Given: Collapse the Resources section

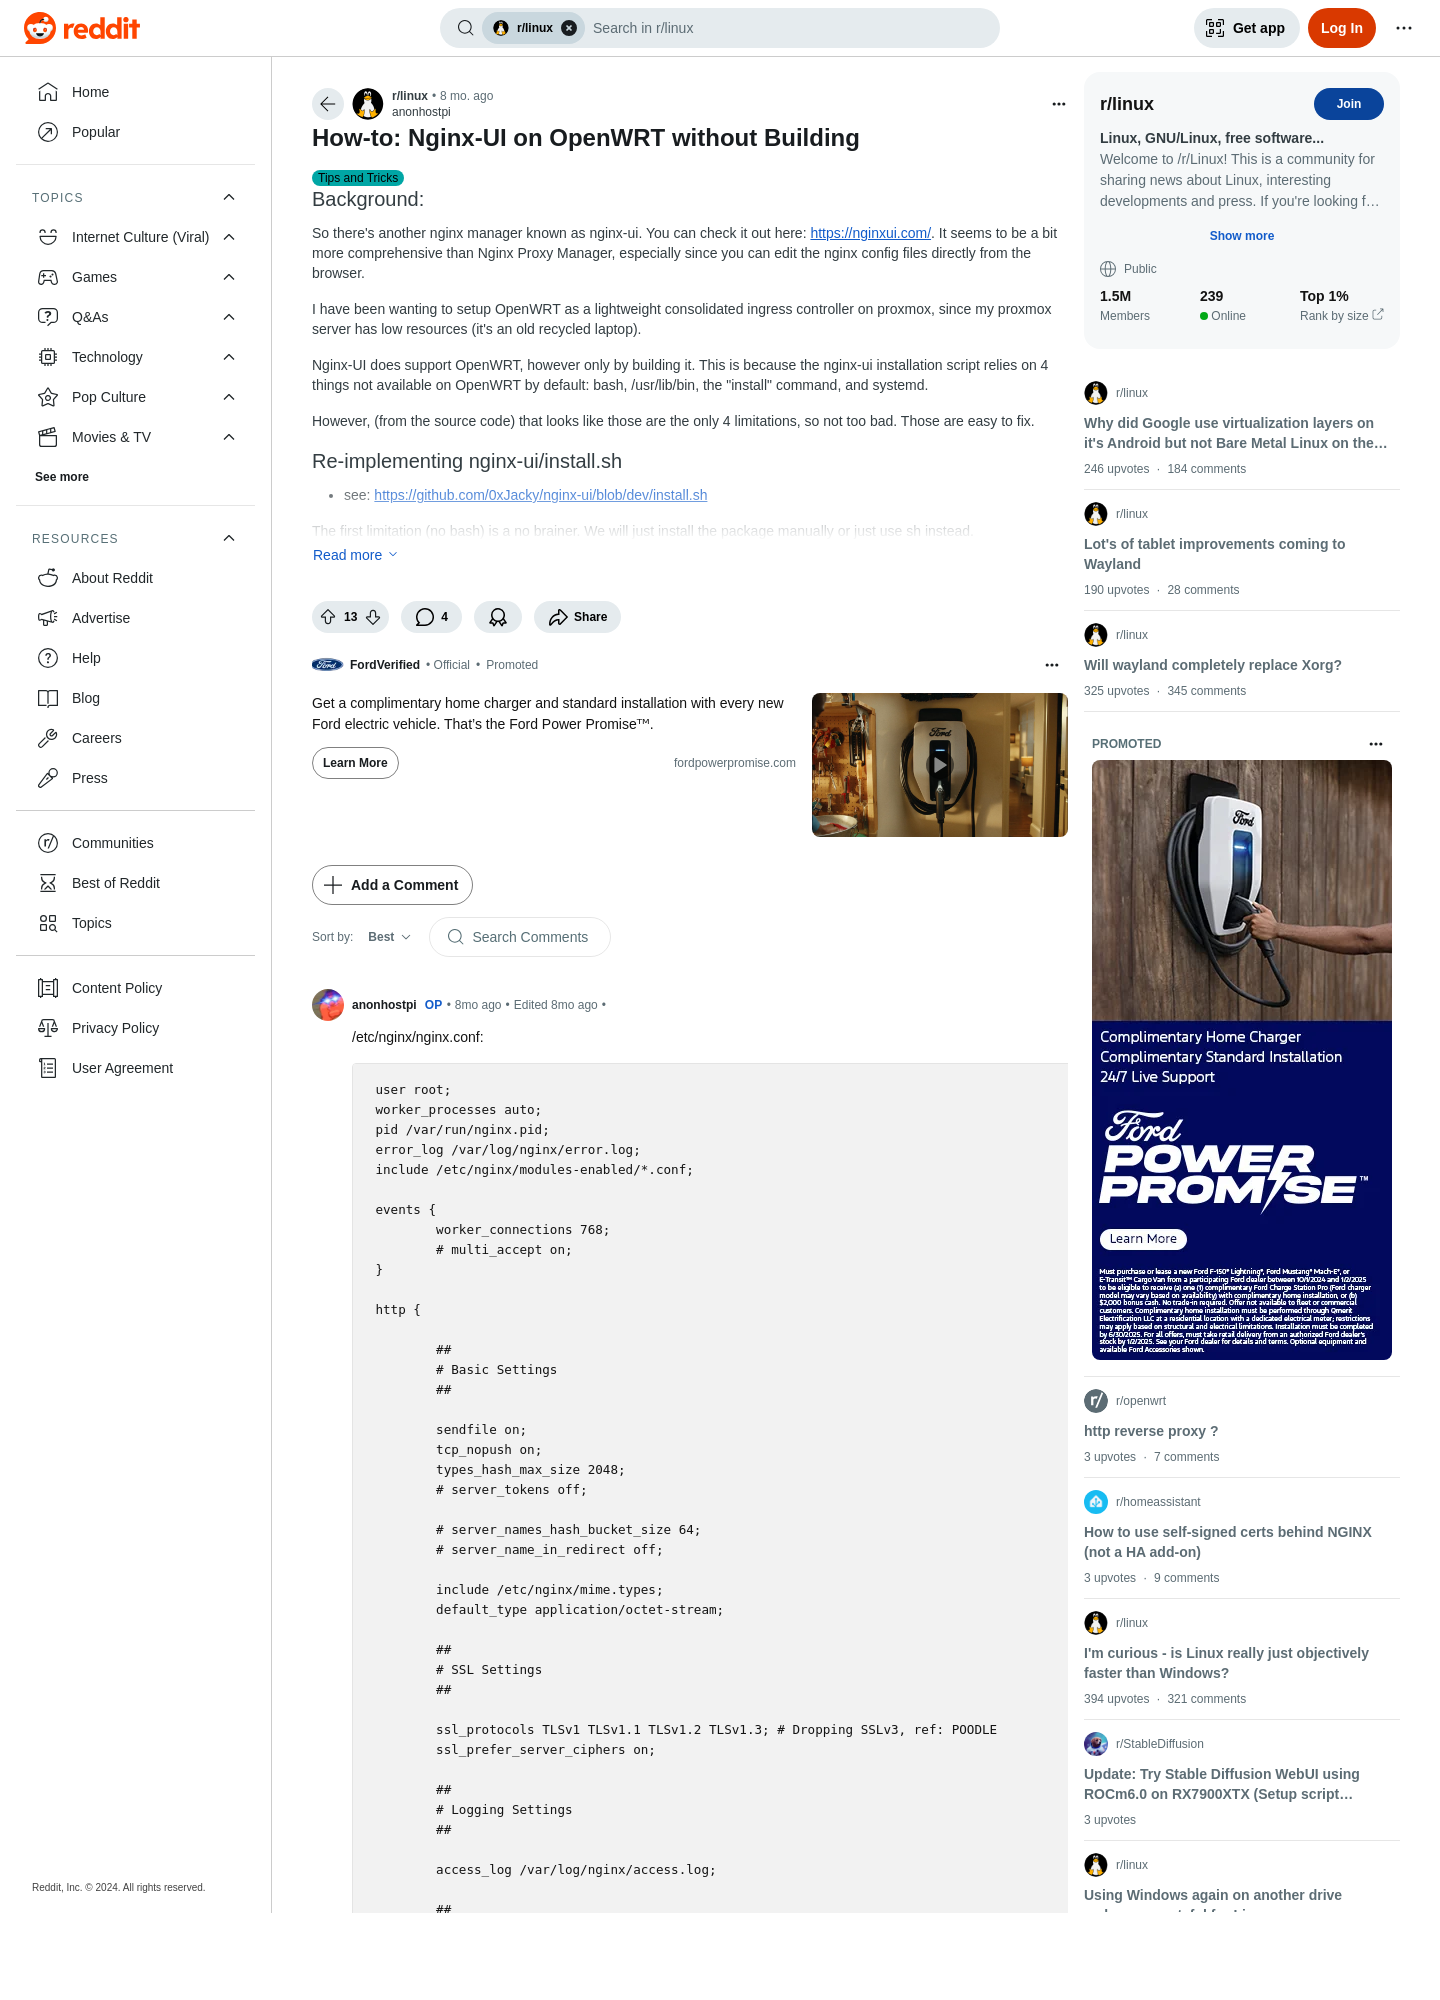Looking at the screenshot, I should 229,538.
